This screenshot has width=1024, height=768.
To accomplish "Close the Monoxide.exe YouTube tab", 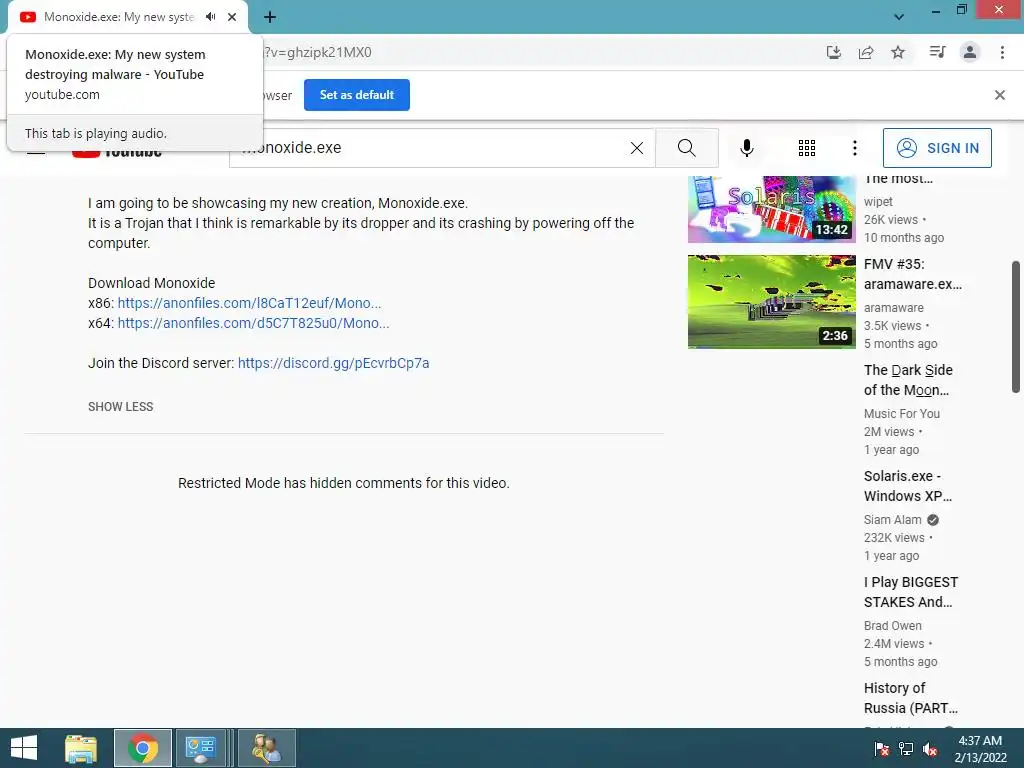I will point(232,17).
